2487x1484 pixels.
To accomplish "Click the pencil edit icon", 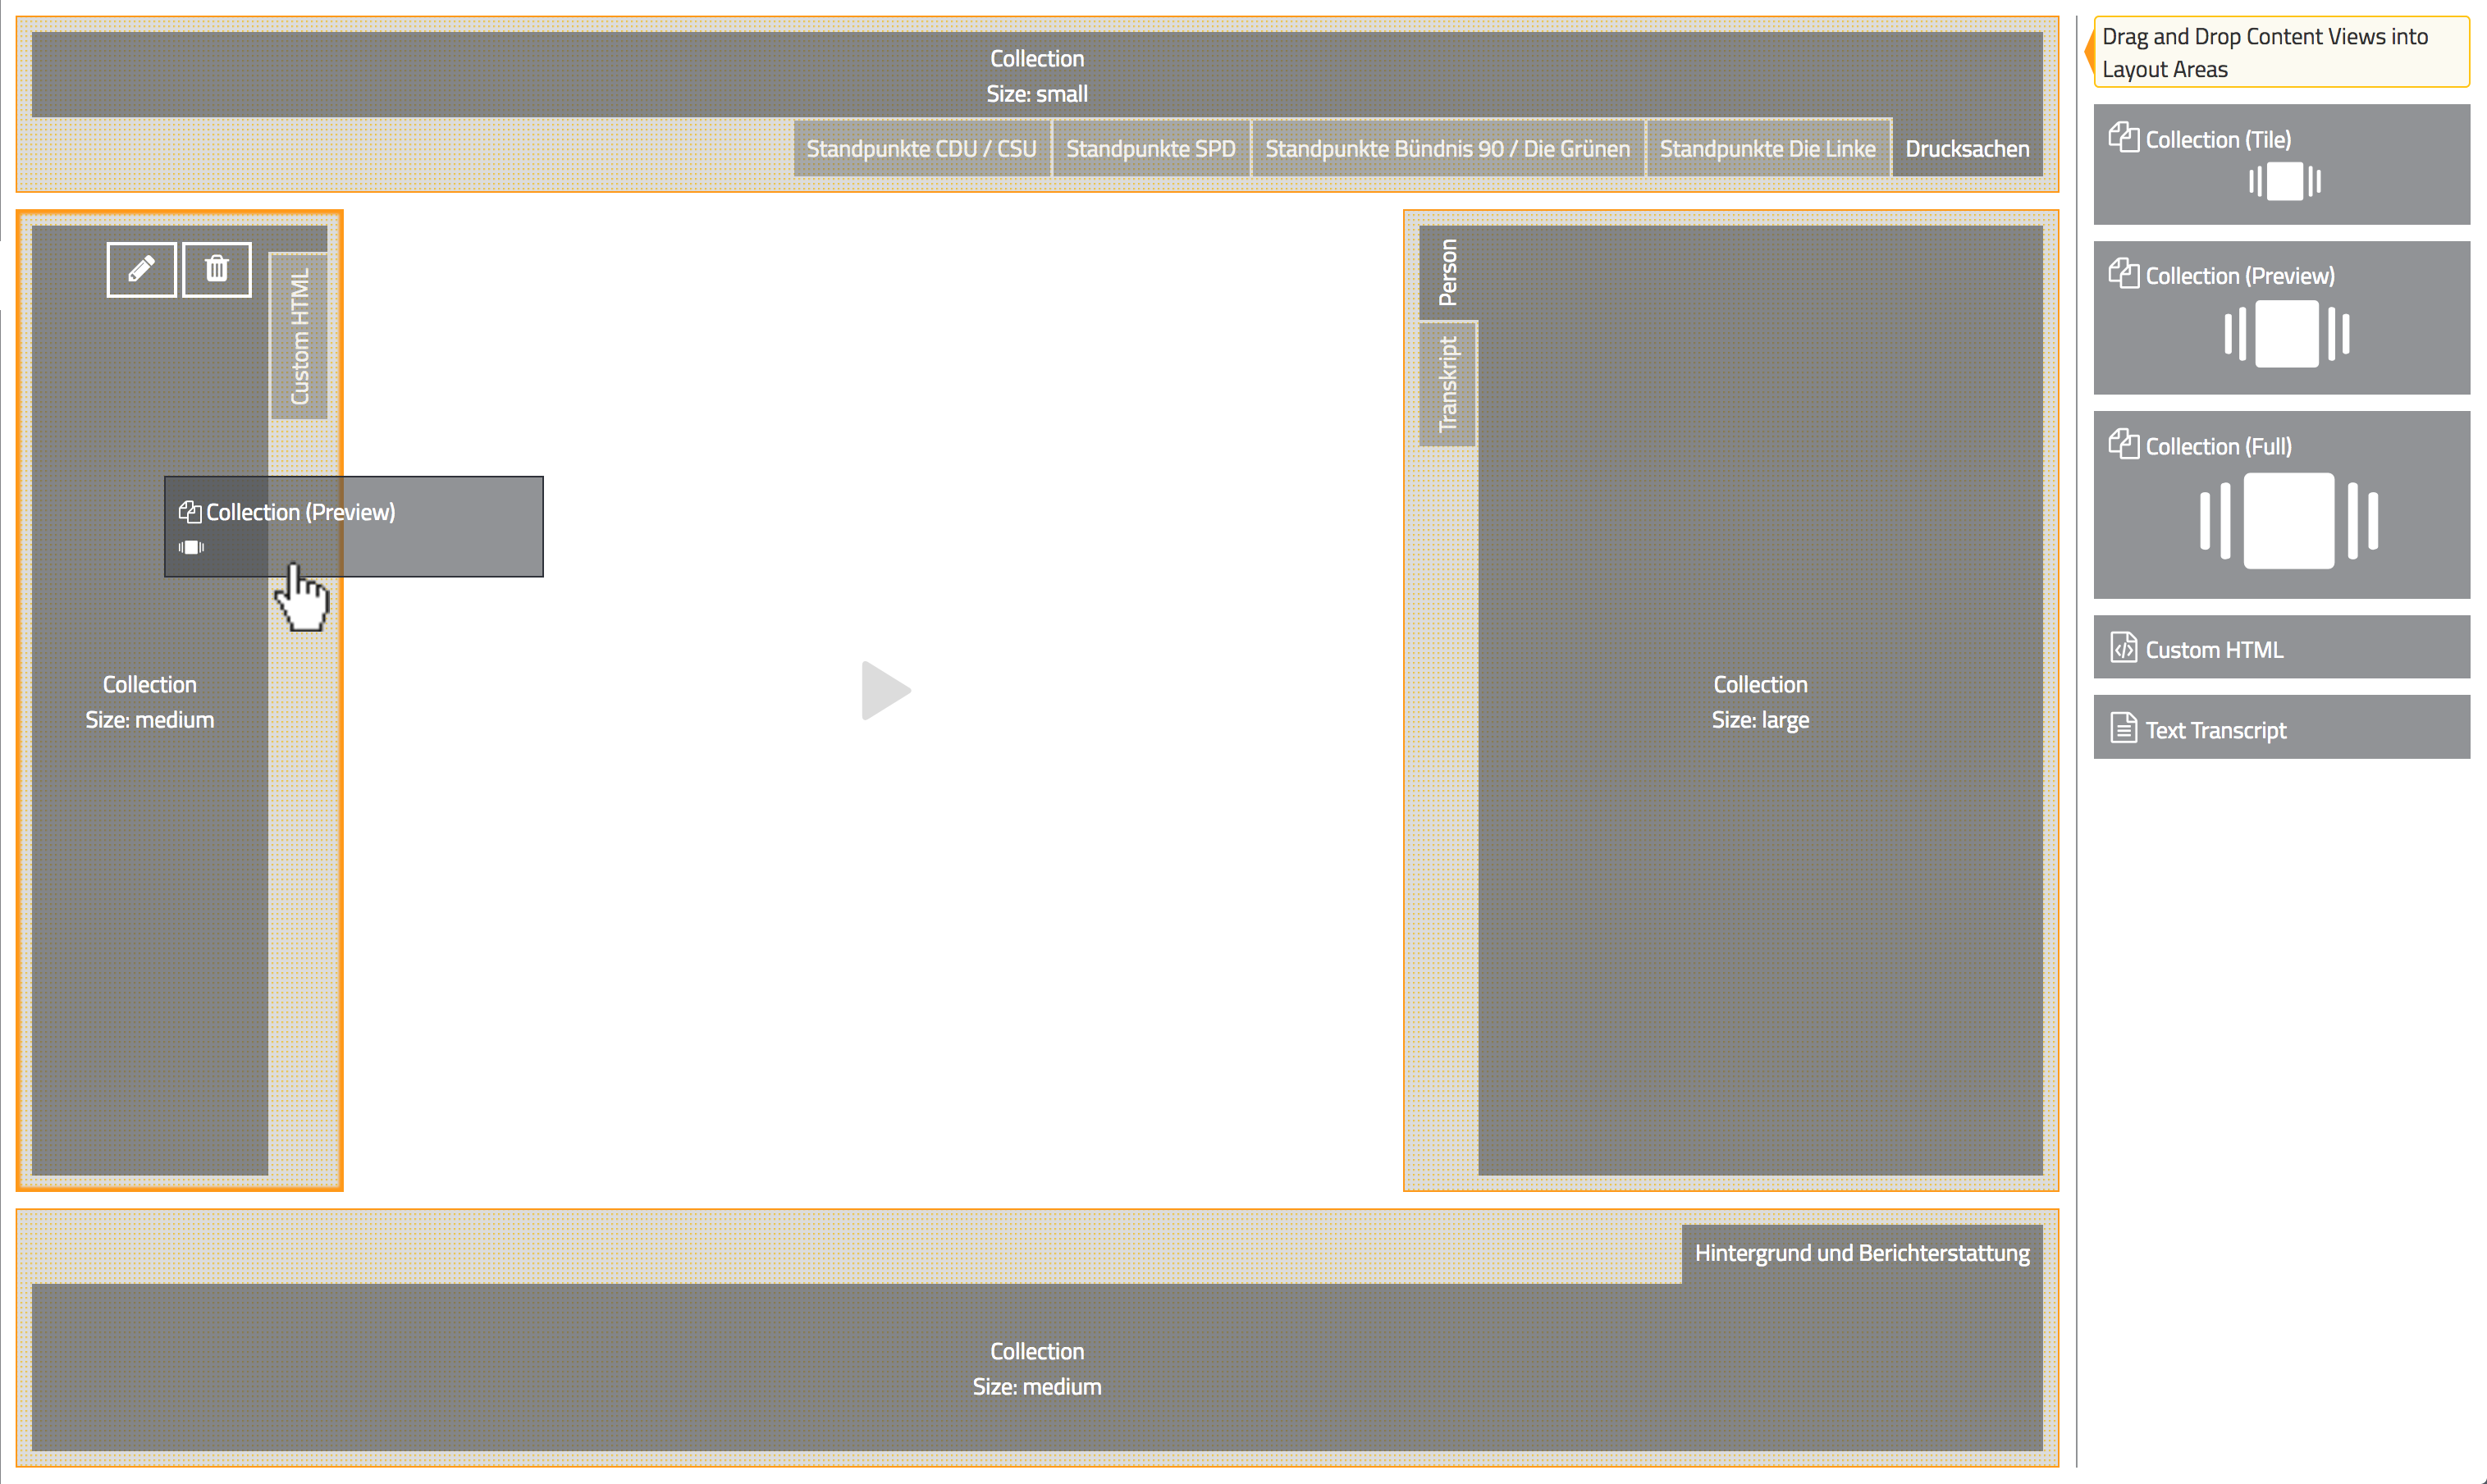I will (141, 269).
